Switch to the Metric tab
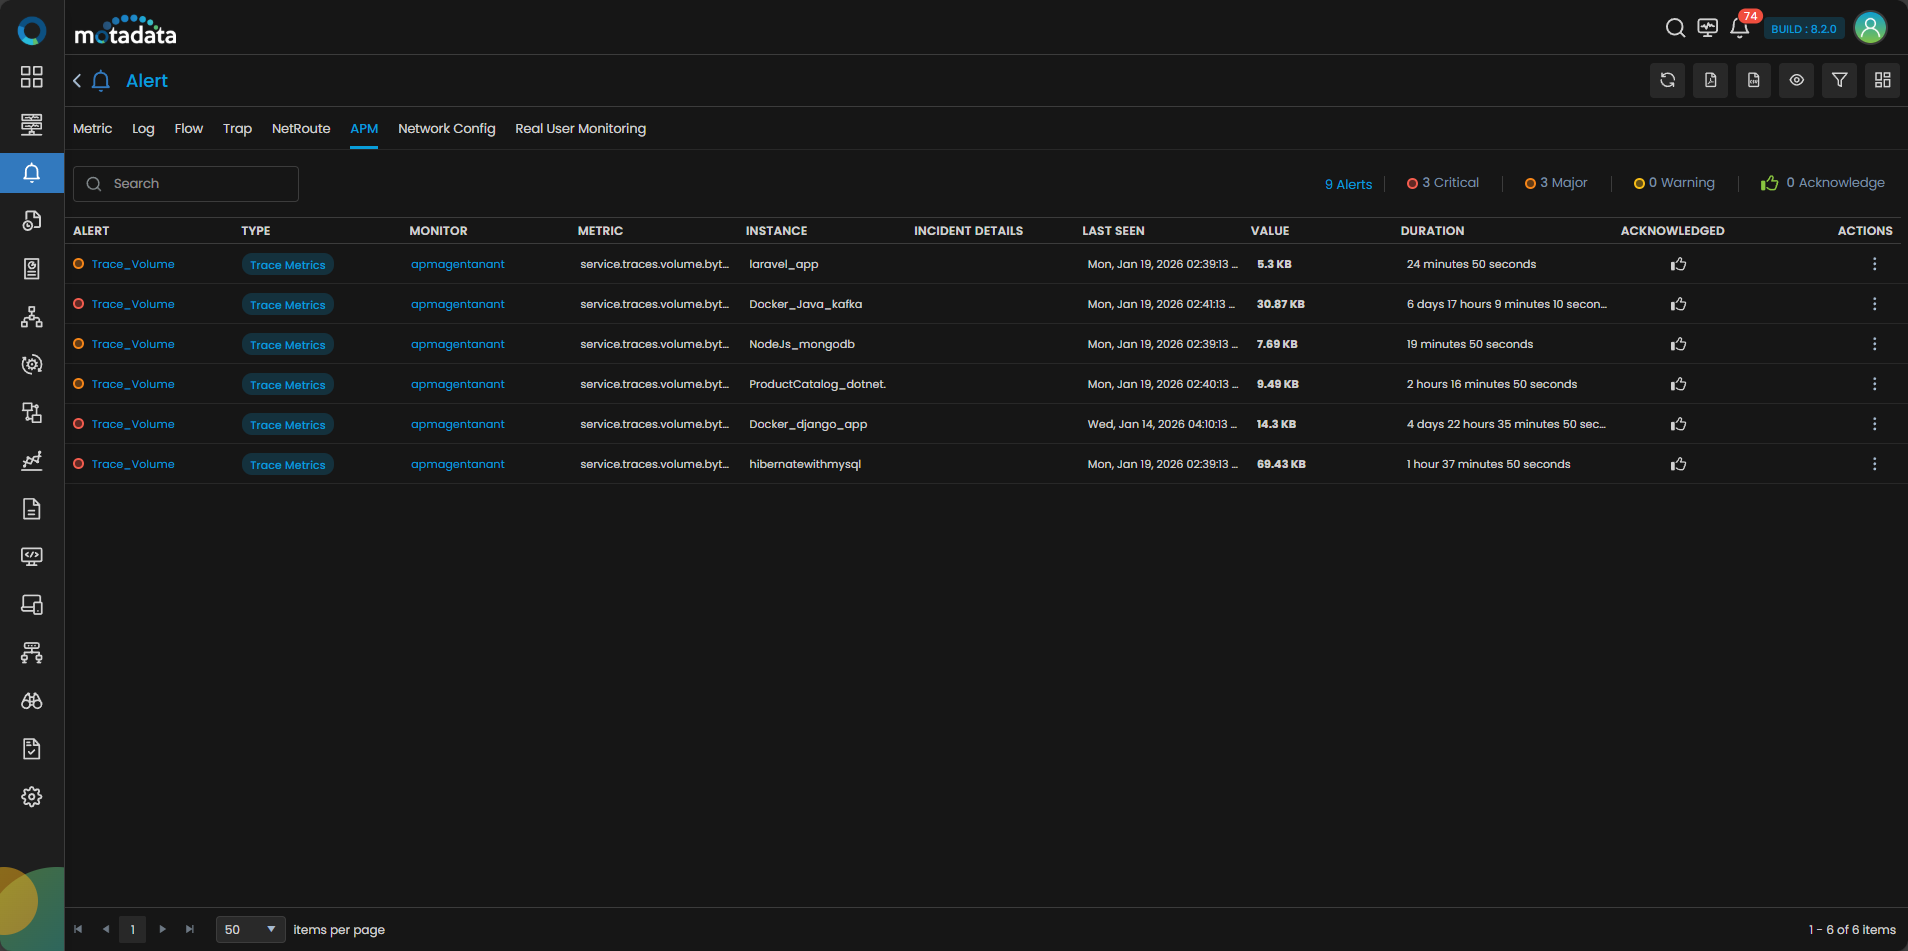The image size is (1908, 951). pos(92,129)
